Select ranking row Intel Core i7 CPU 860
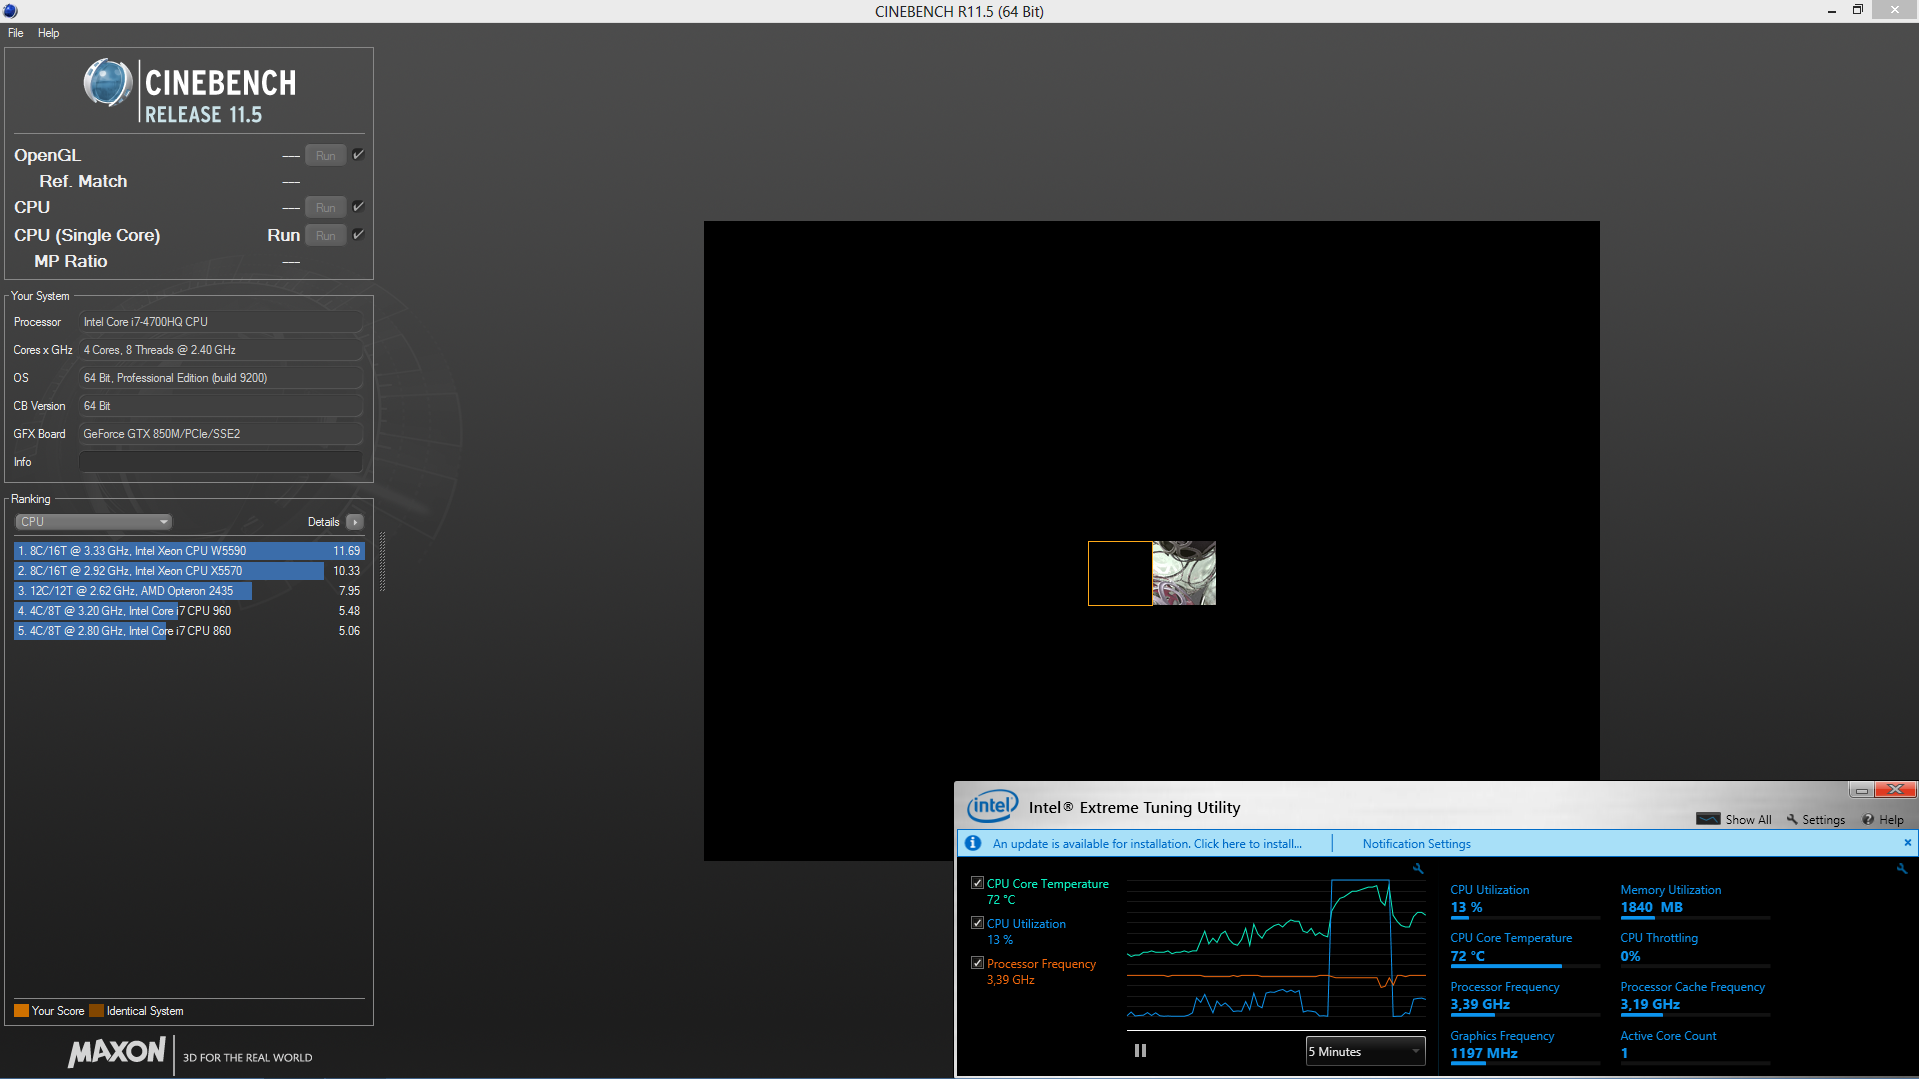The width and height of the screenshot is (1919, 1079). pyautogui.click(x=188, y=631)
